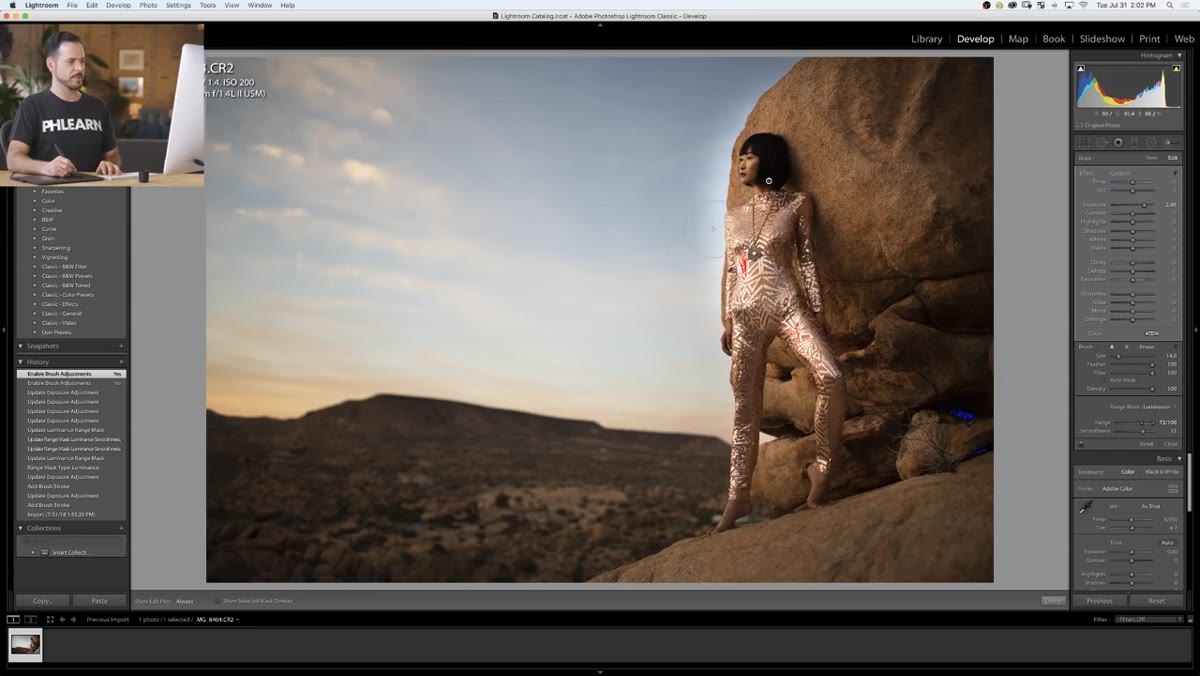Open Show Edit Pins Always dropdown
Screen dimensions: 1200x676
click(184, 601)
